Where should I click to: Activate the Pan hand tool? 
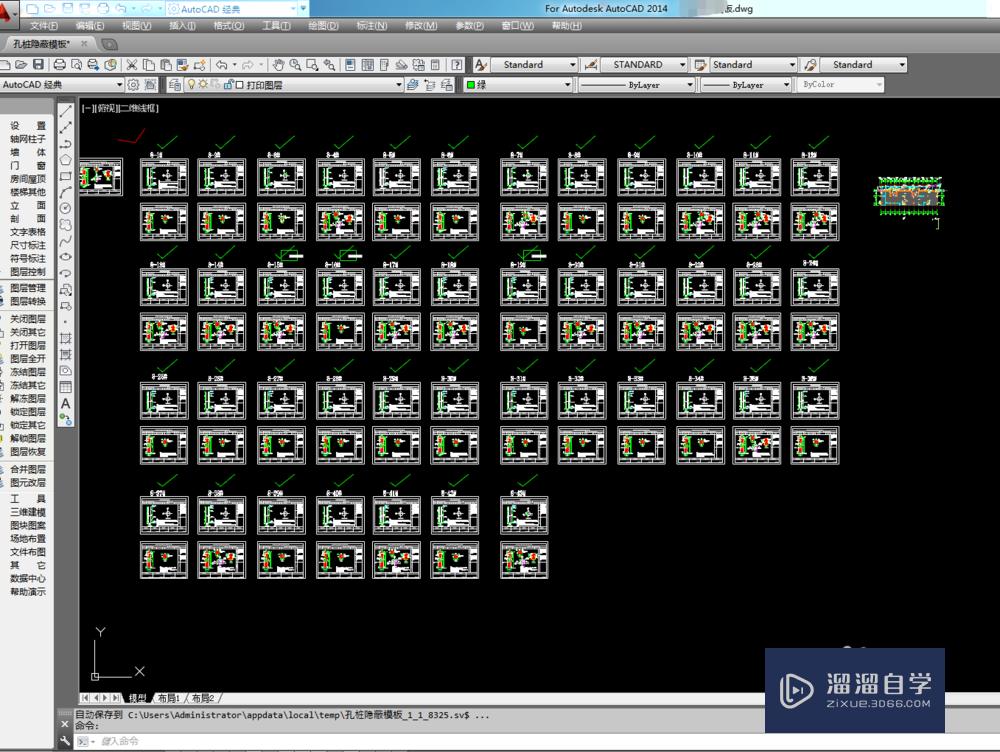pos(278,64)
